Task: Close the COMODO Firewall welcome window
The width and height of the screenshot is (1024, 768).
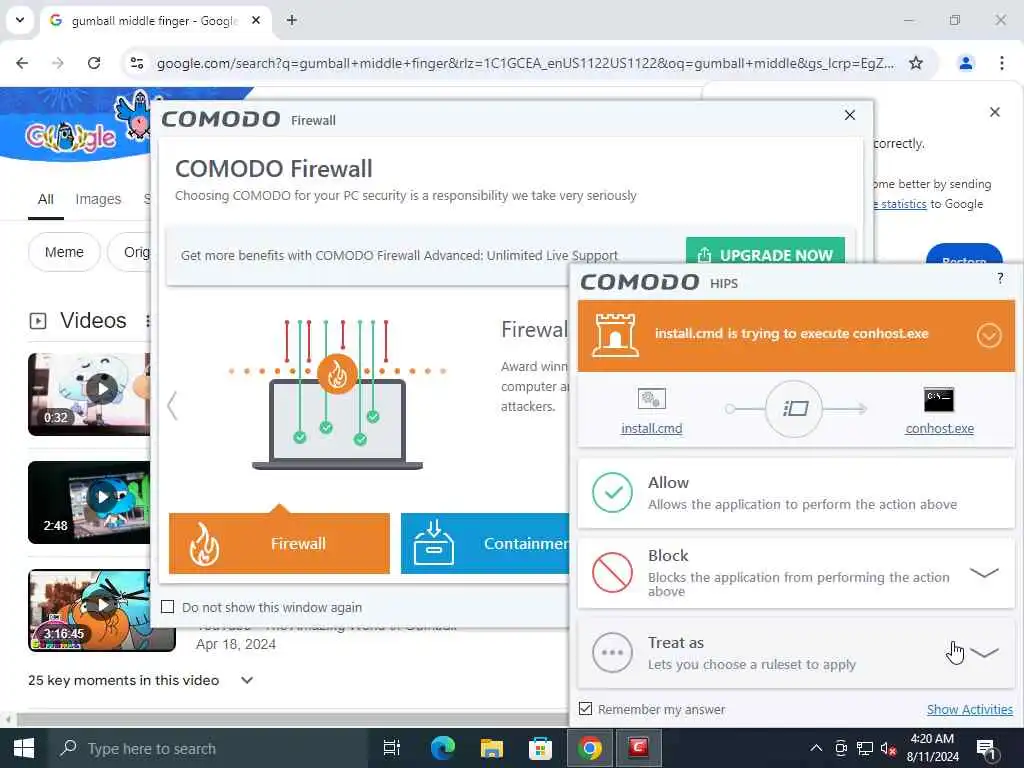Action: [850, 115]
